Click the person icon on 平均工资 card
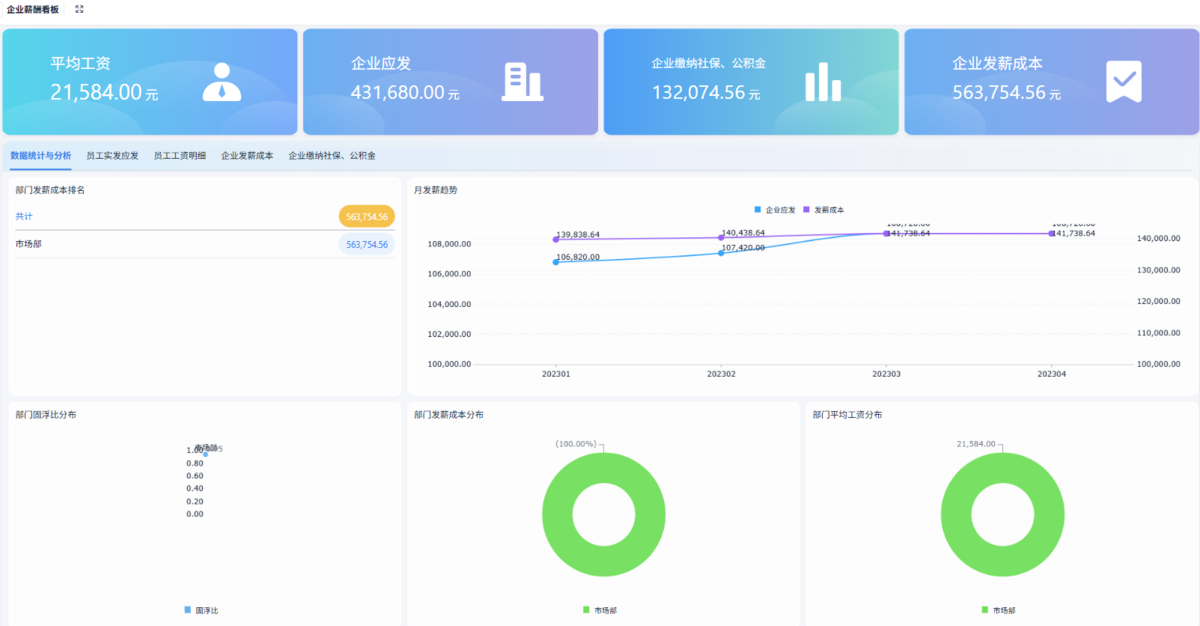Viewport: 1200px width, 626px height. (x=222, y=82)
